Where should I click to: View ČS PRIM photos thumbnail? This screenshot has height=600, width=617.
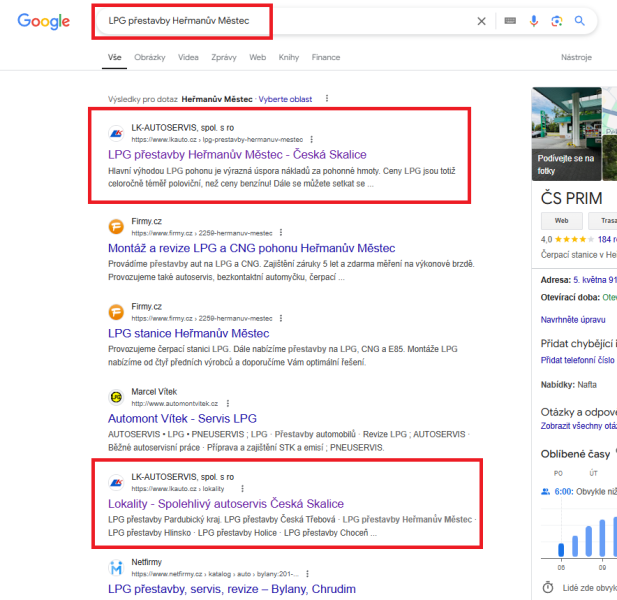567,134
